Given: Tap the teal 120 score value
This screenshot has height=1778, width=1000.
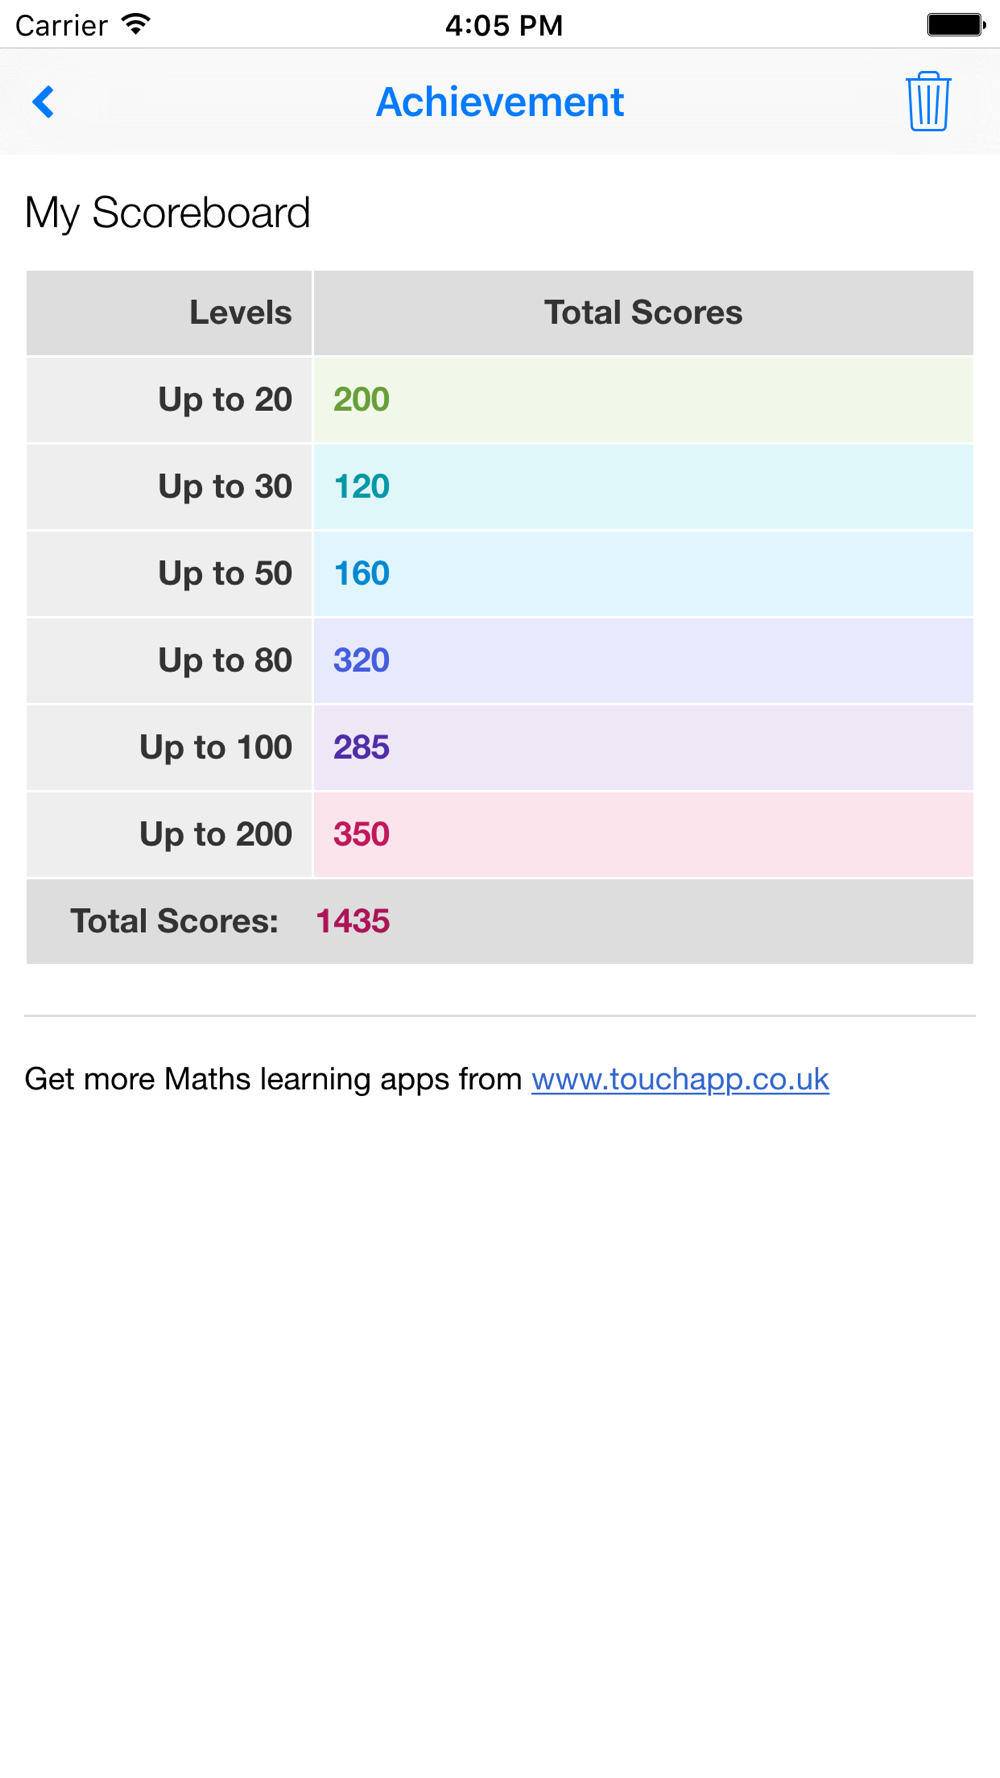Looking at the screenshot, I should (x=361, y=487).
